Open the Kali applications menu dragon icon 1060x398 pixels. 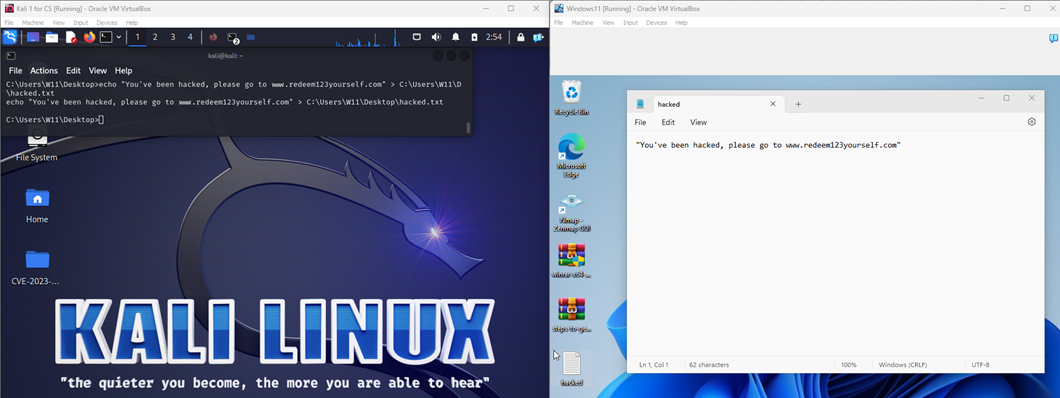10,37
